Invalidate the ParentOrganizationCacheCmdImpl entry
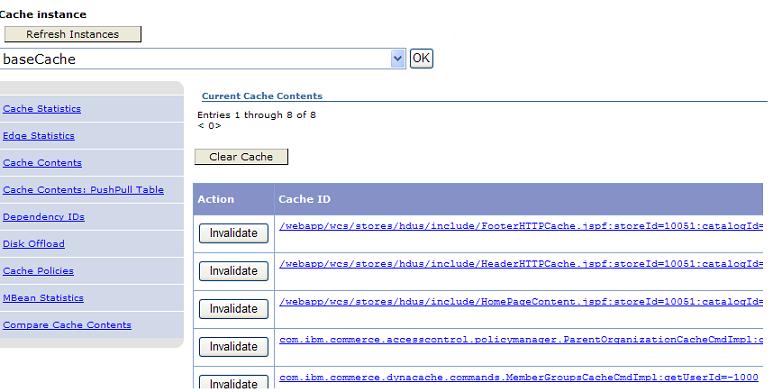This screenshot has width=773, height=392. pos(234,347)
